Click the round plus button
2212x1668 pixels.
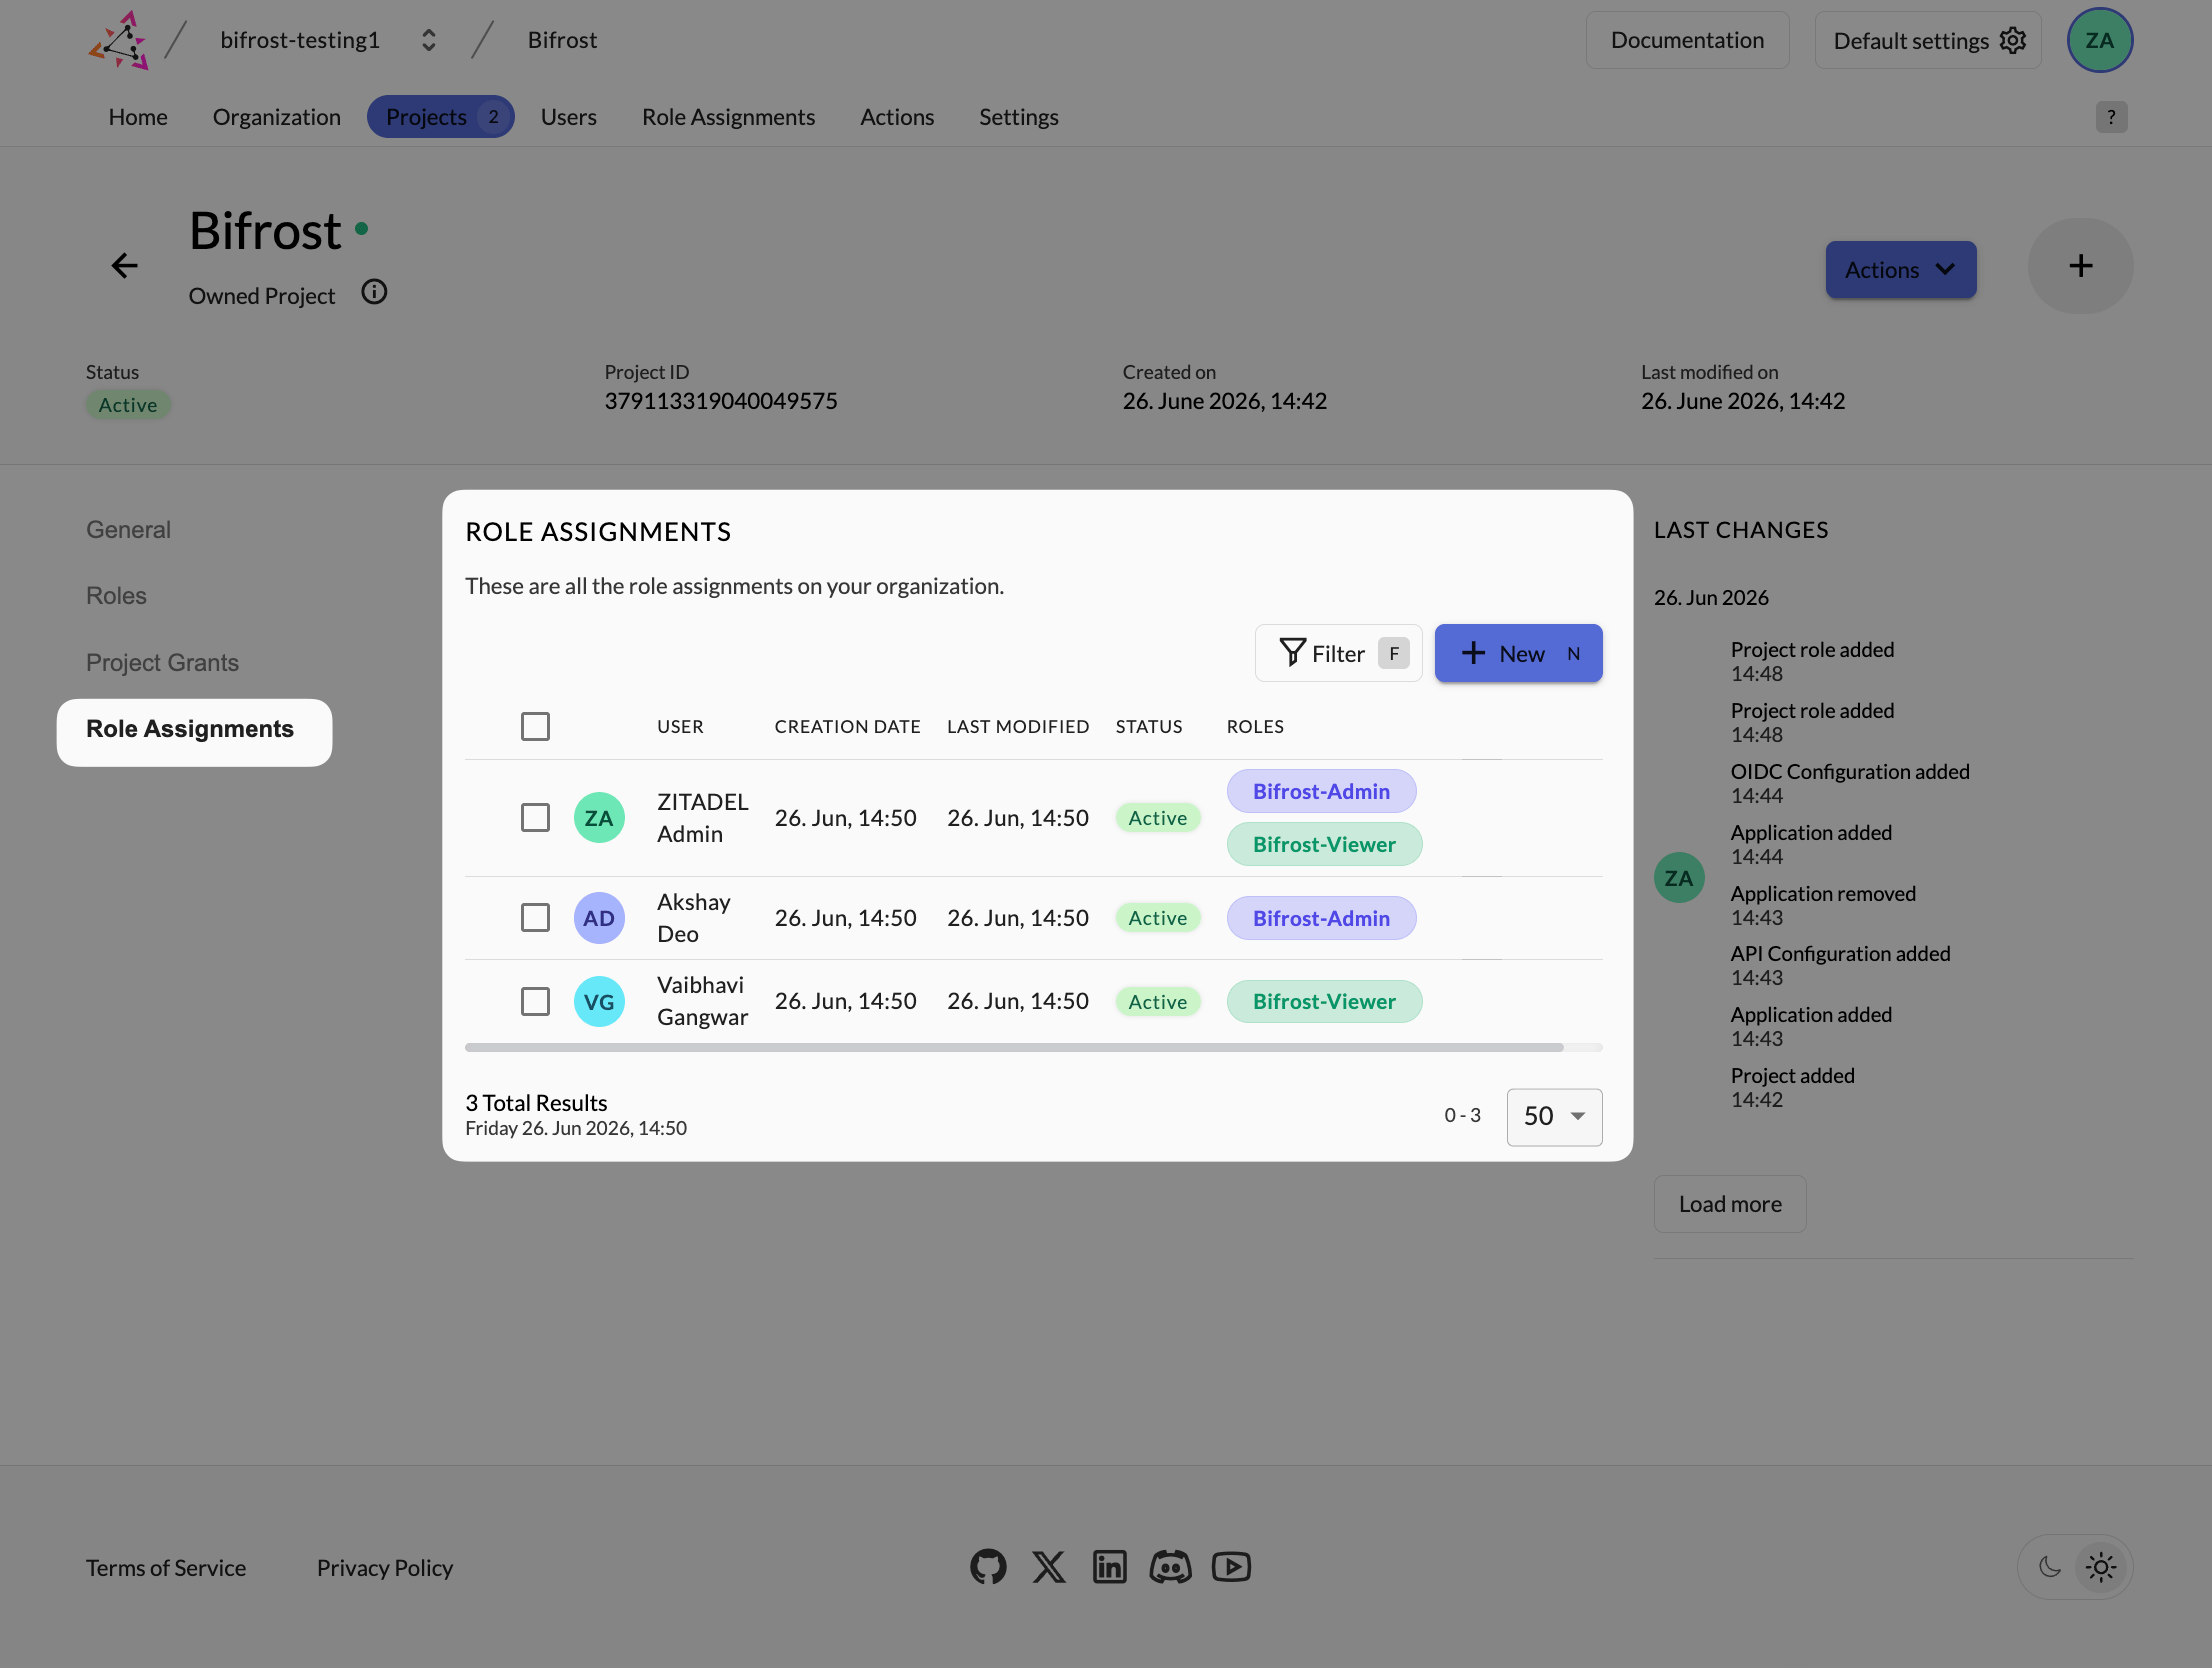point(2080,266)
